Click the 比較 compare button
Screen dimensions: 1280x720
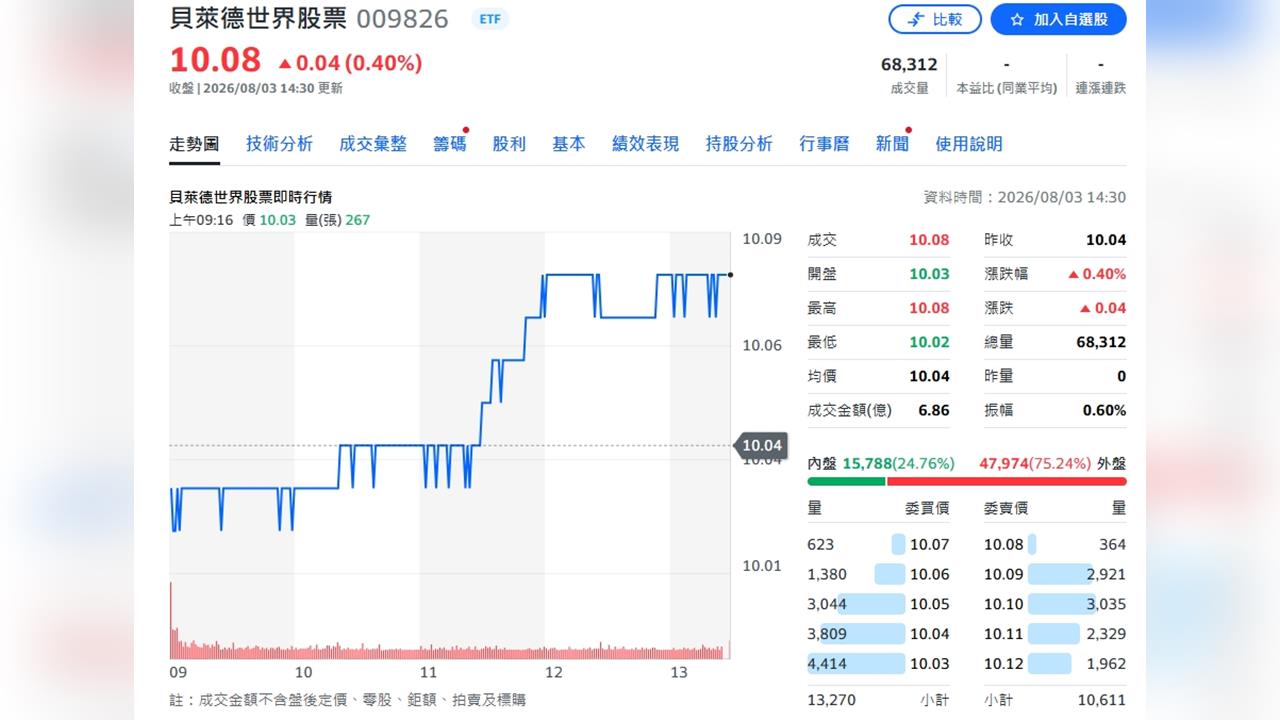tap(934, 19)
